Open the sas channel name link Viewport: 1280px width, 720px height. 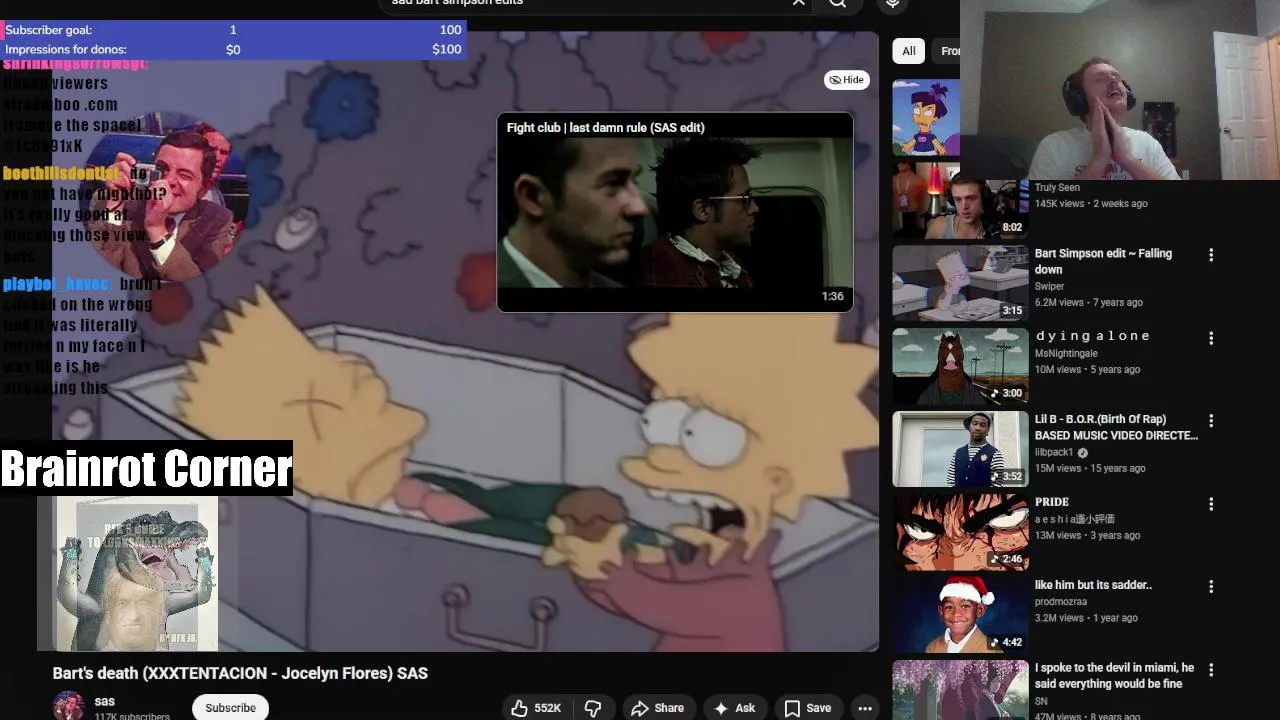point(104,701)
